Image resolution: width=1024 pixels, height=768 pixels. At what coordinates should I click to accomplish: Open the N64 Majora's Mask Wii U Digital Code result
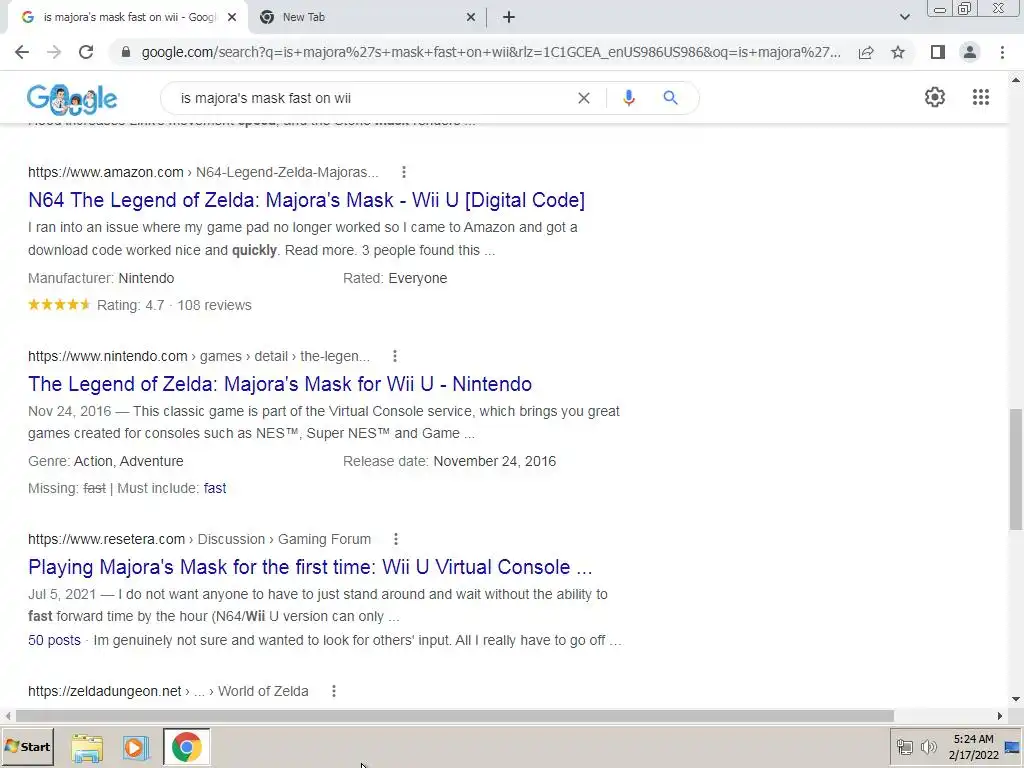[306, 200]
